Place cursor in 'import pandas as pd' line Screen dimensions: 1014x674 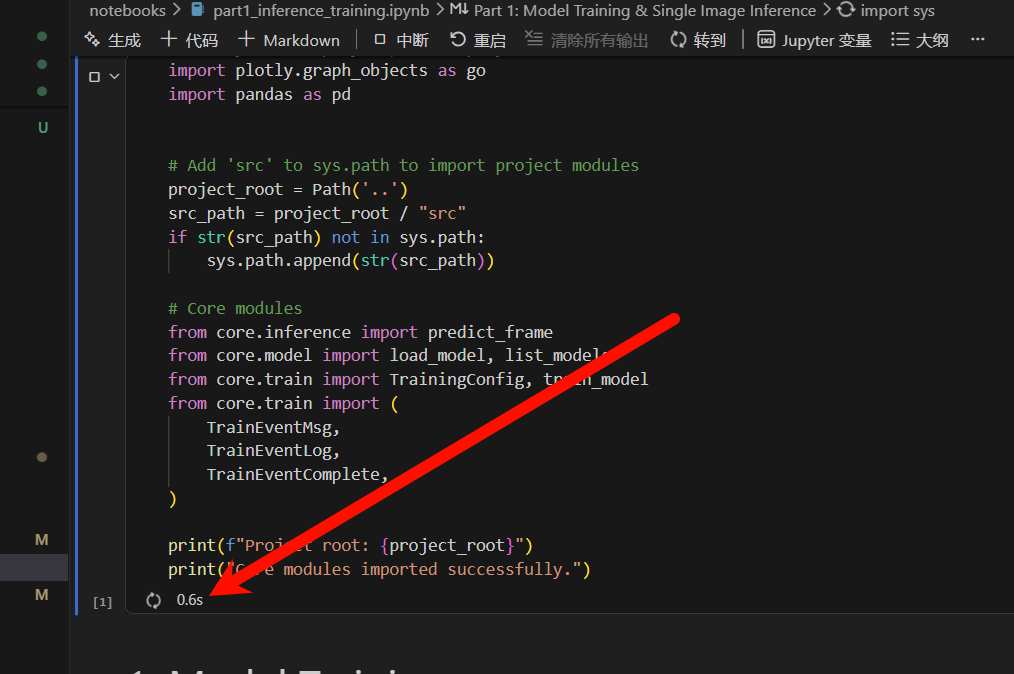coord(259,94)
